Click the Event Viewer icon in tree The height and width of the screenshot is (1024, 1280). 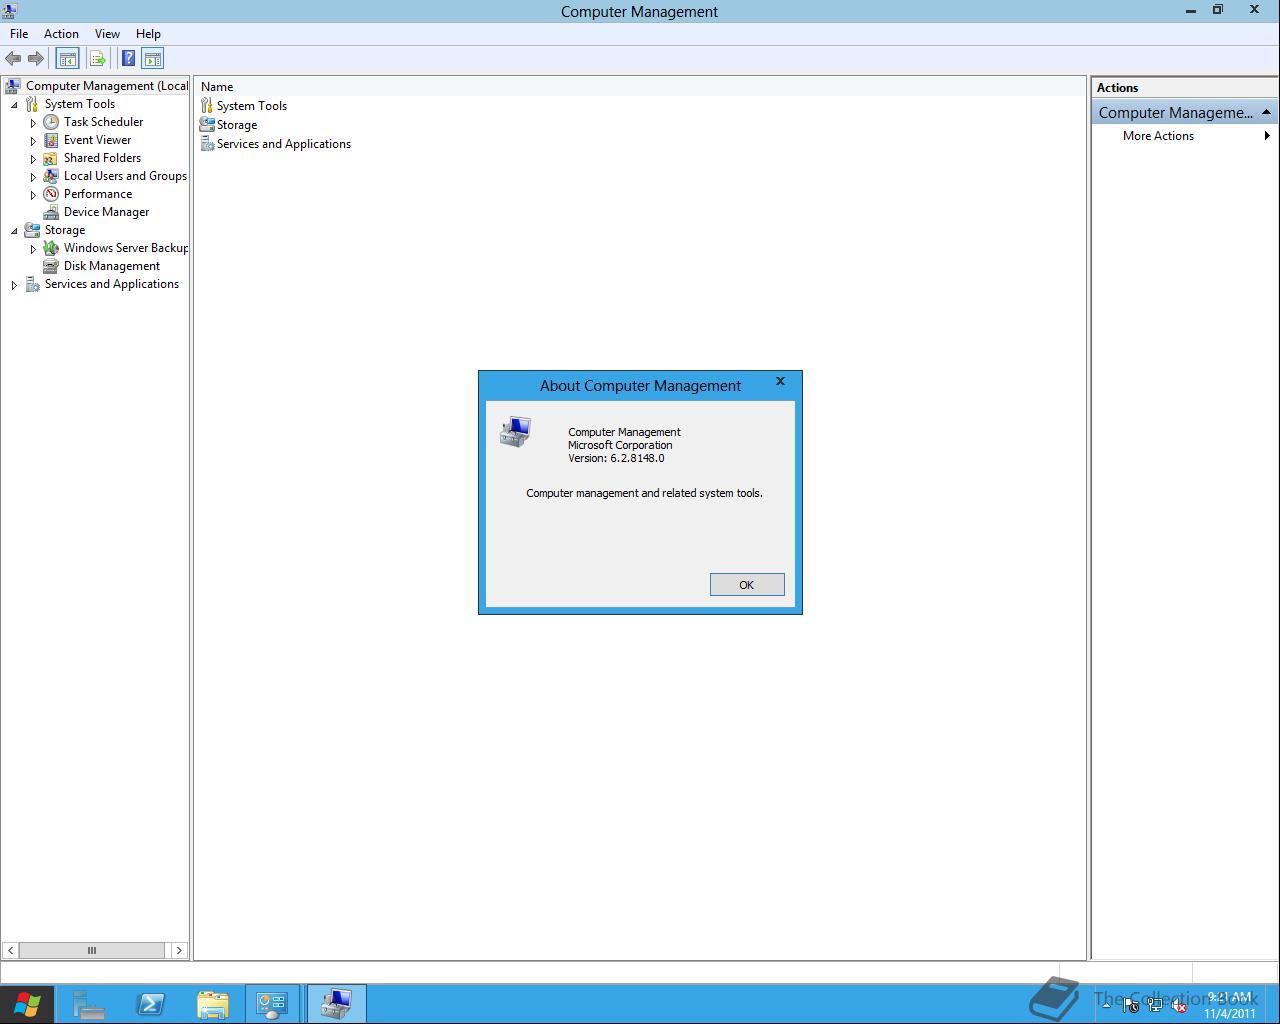click(x=51, y=140)
